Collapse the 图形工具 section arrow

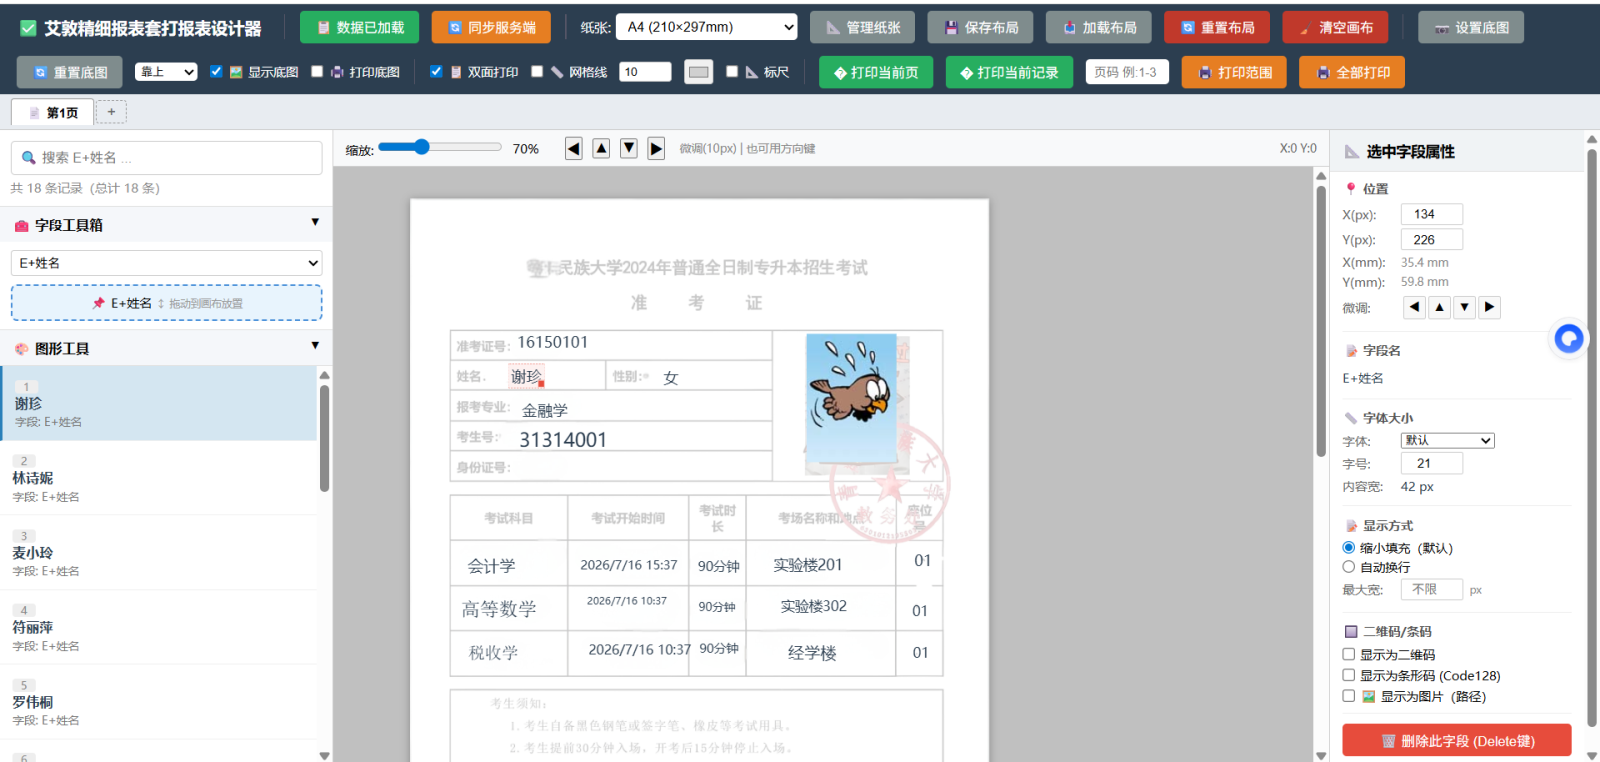pos(315,345)
